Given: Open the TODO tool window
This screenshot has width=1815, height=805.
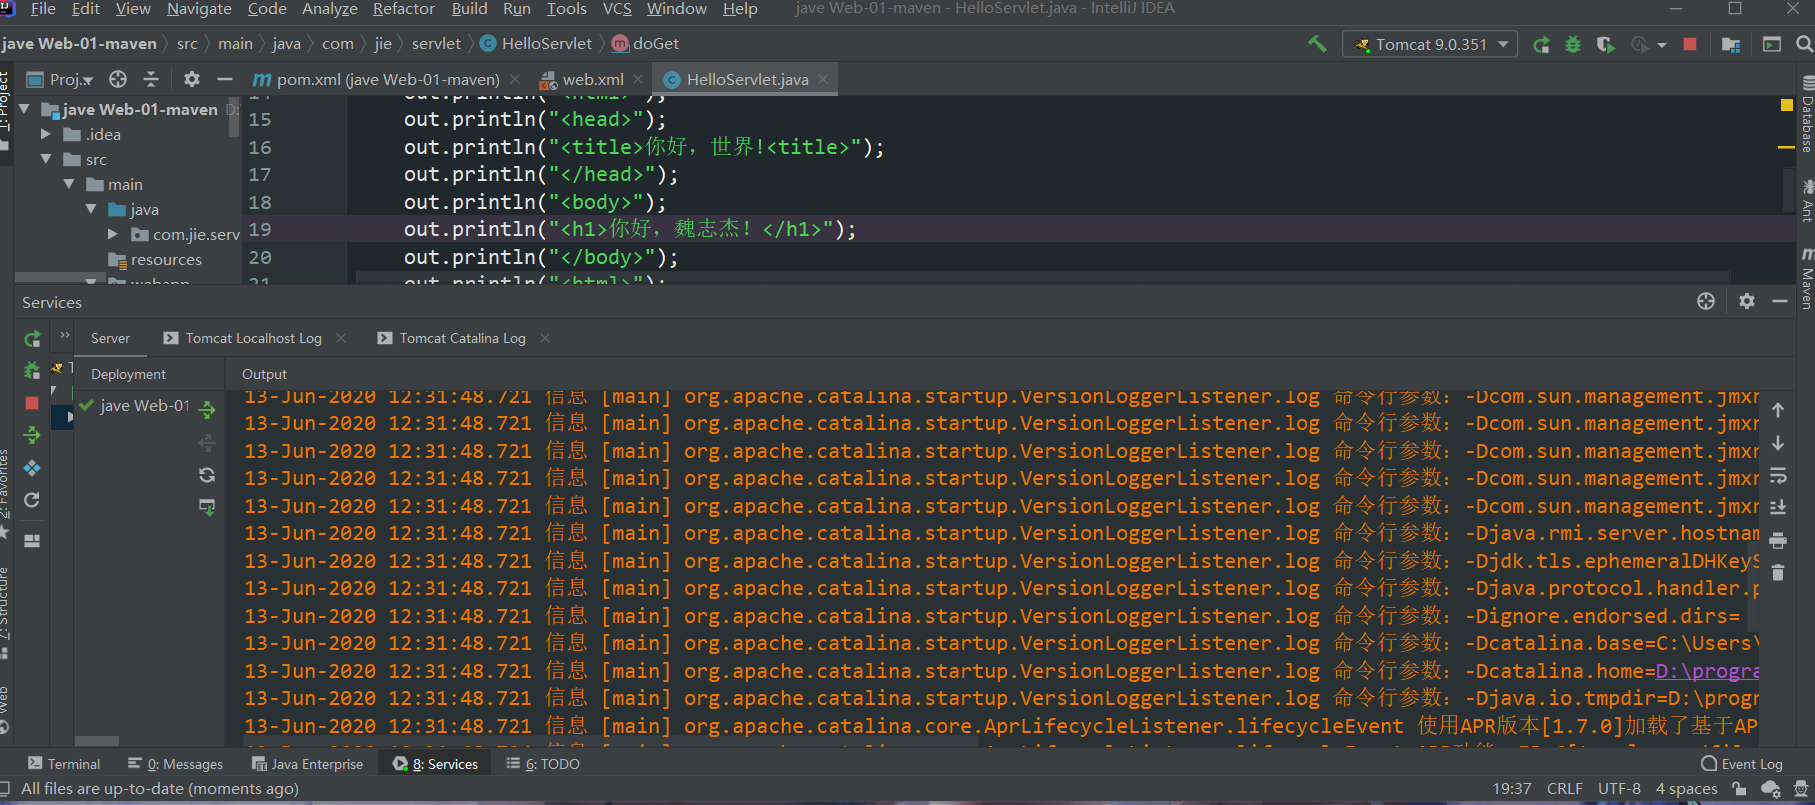Looking at the screenshot, I should [543, 764].
